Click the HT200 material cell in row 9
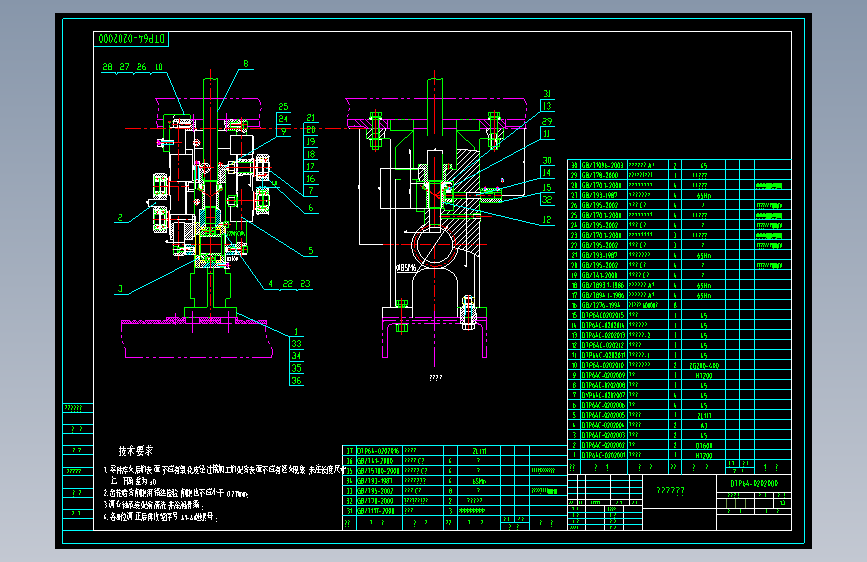 [703, 375]
